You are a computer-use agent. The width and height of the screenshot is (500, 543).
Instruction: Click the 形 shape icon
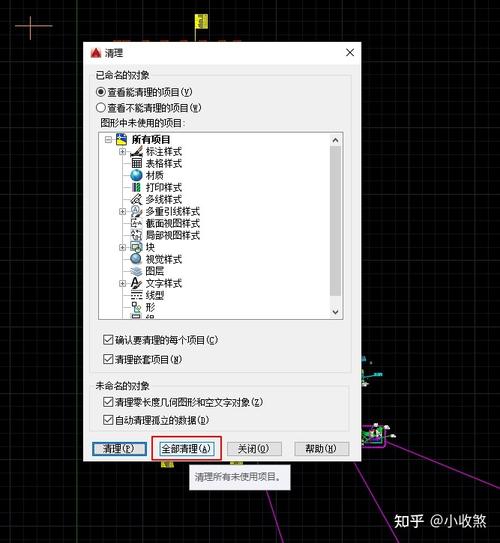tap(136, 307)
